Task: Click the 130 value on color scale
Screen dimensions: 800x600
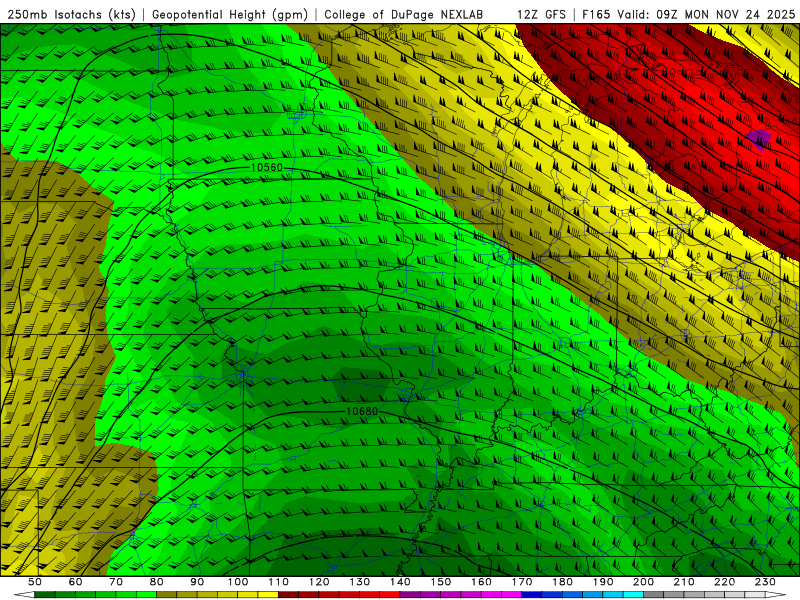Action: (x=360, y=582)
